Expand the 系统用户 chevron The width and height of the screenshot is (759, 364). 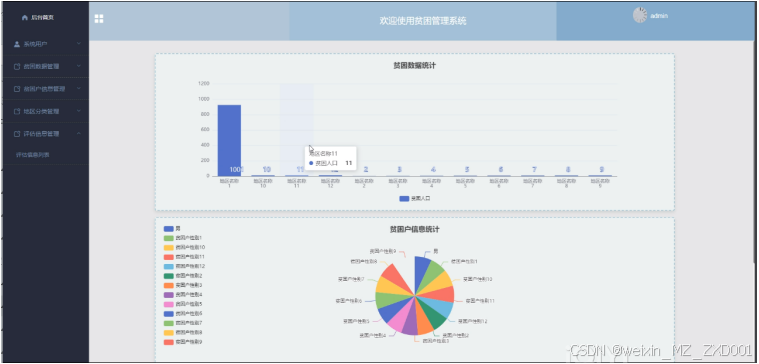tap(79, 44)
